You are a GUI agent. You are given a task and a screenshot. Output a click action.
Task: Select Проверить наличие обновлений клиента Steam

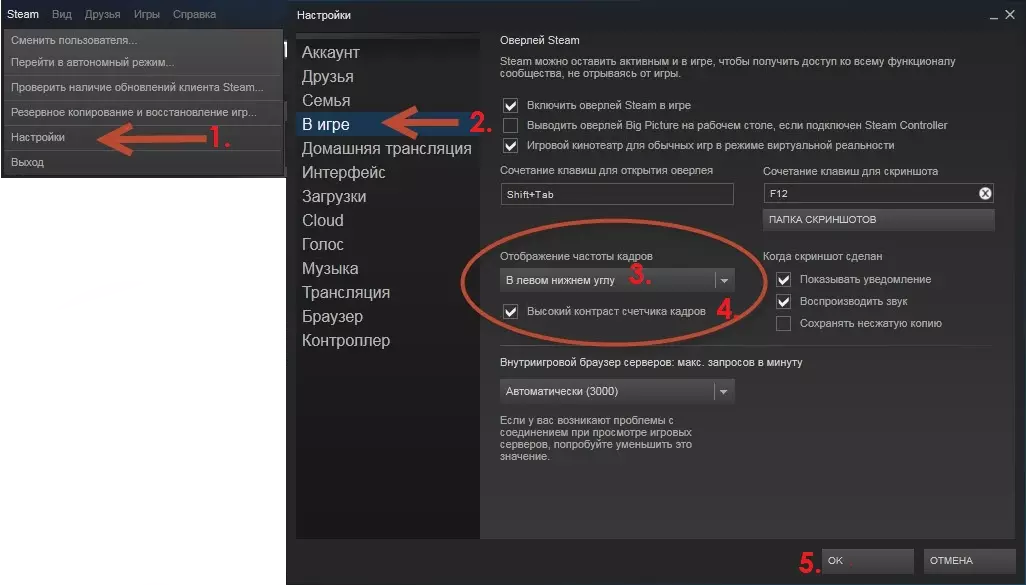coord(143,87)
